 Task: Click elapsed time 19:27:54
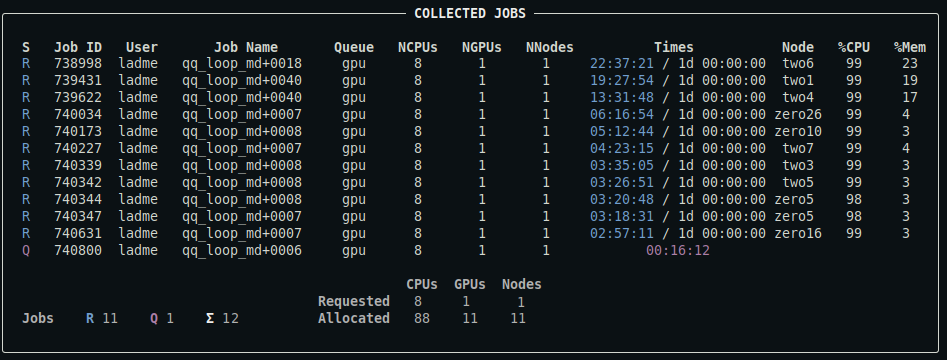pyautogui.click(x=621, y=80)
